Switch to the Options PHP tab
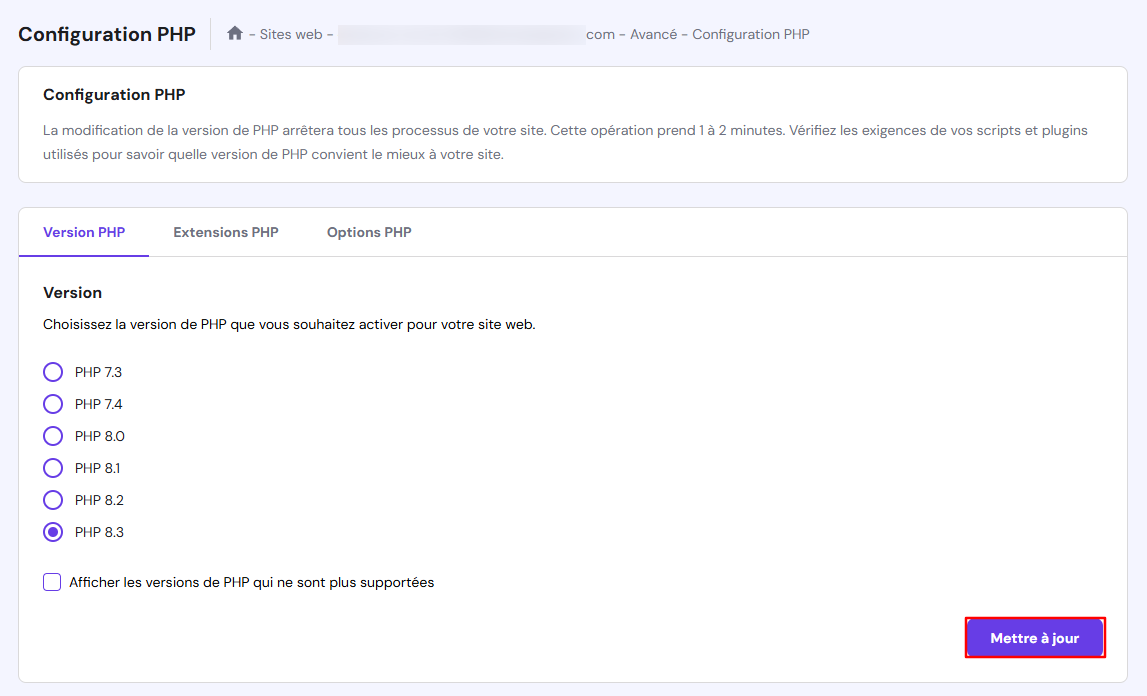Viewport: 1147px width, 696px height. click(x=368, y=232)
